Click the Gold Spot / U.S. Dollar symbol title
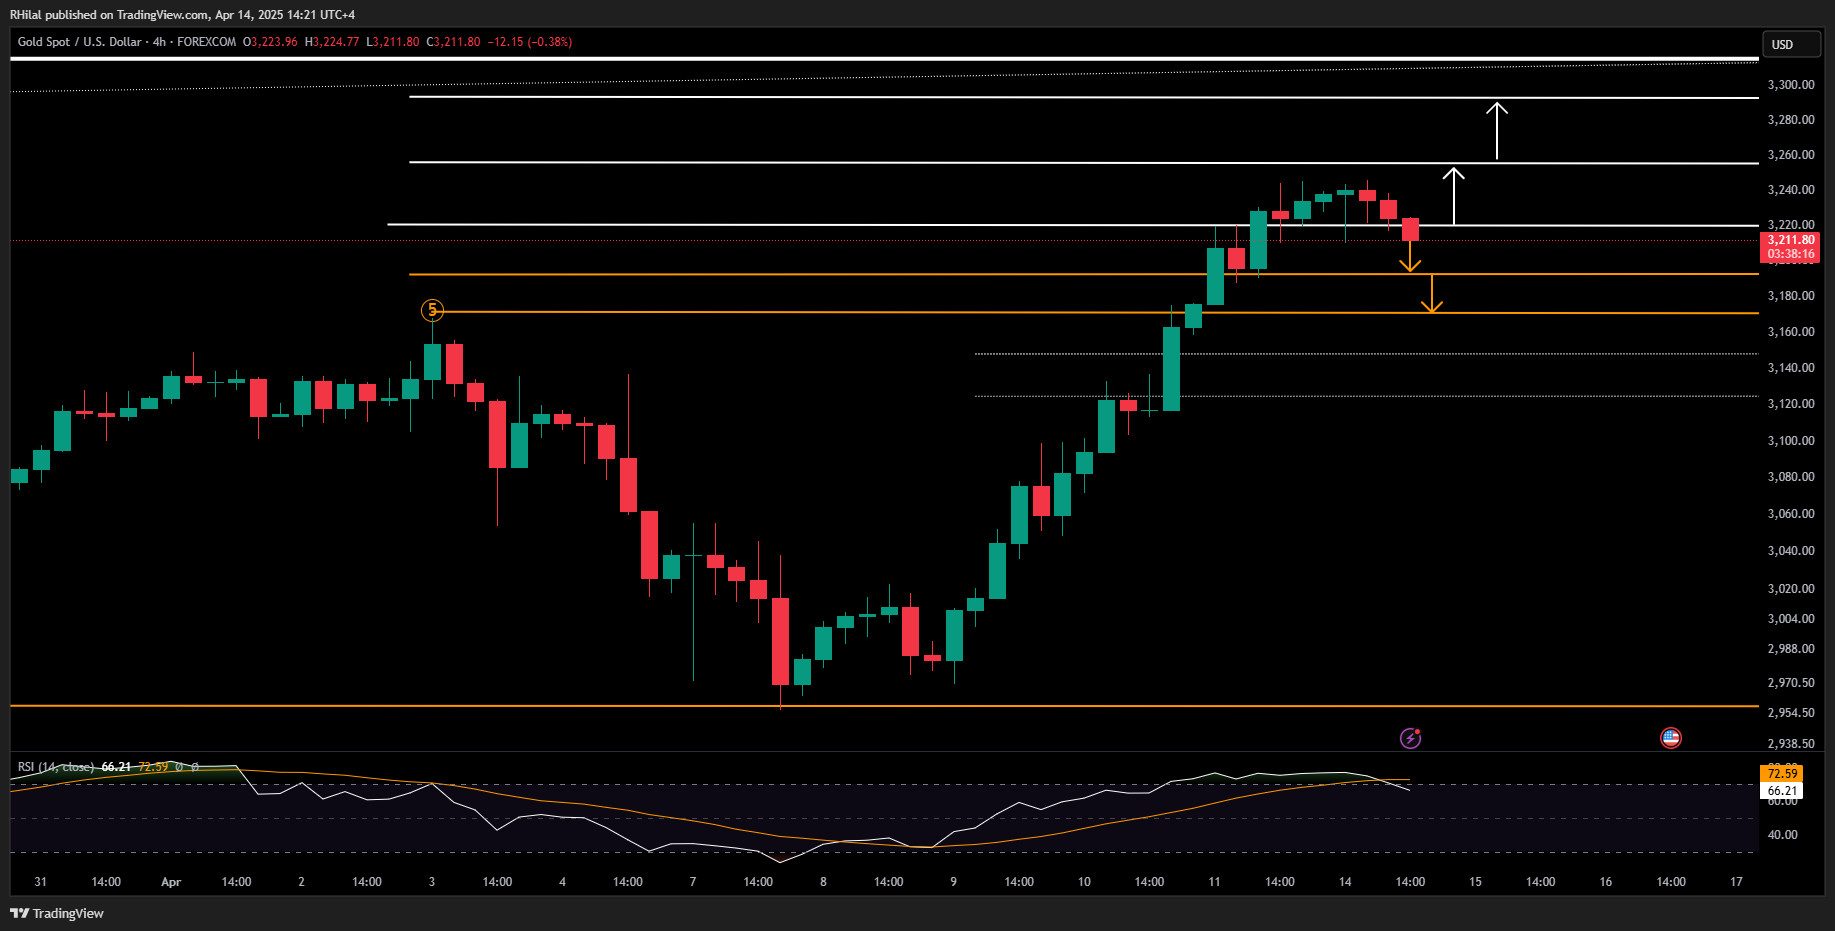The height and width of the screenshot is (931, 1835). point(79,42)
